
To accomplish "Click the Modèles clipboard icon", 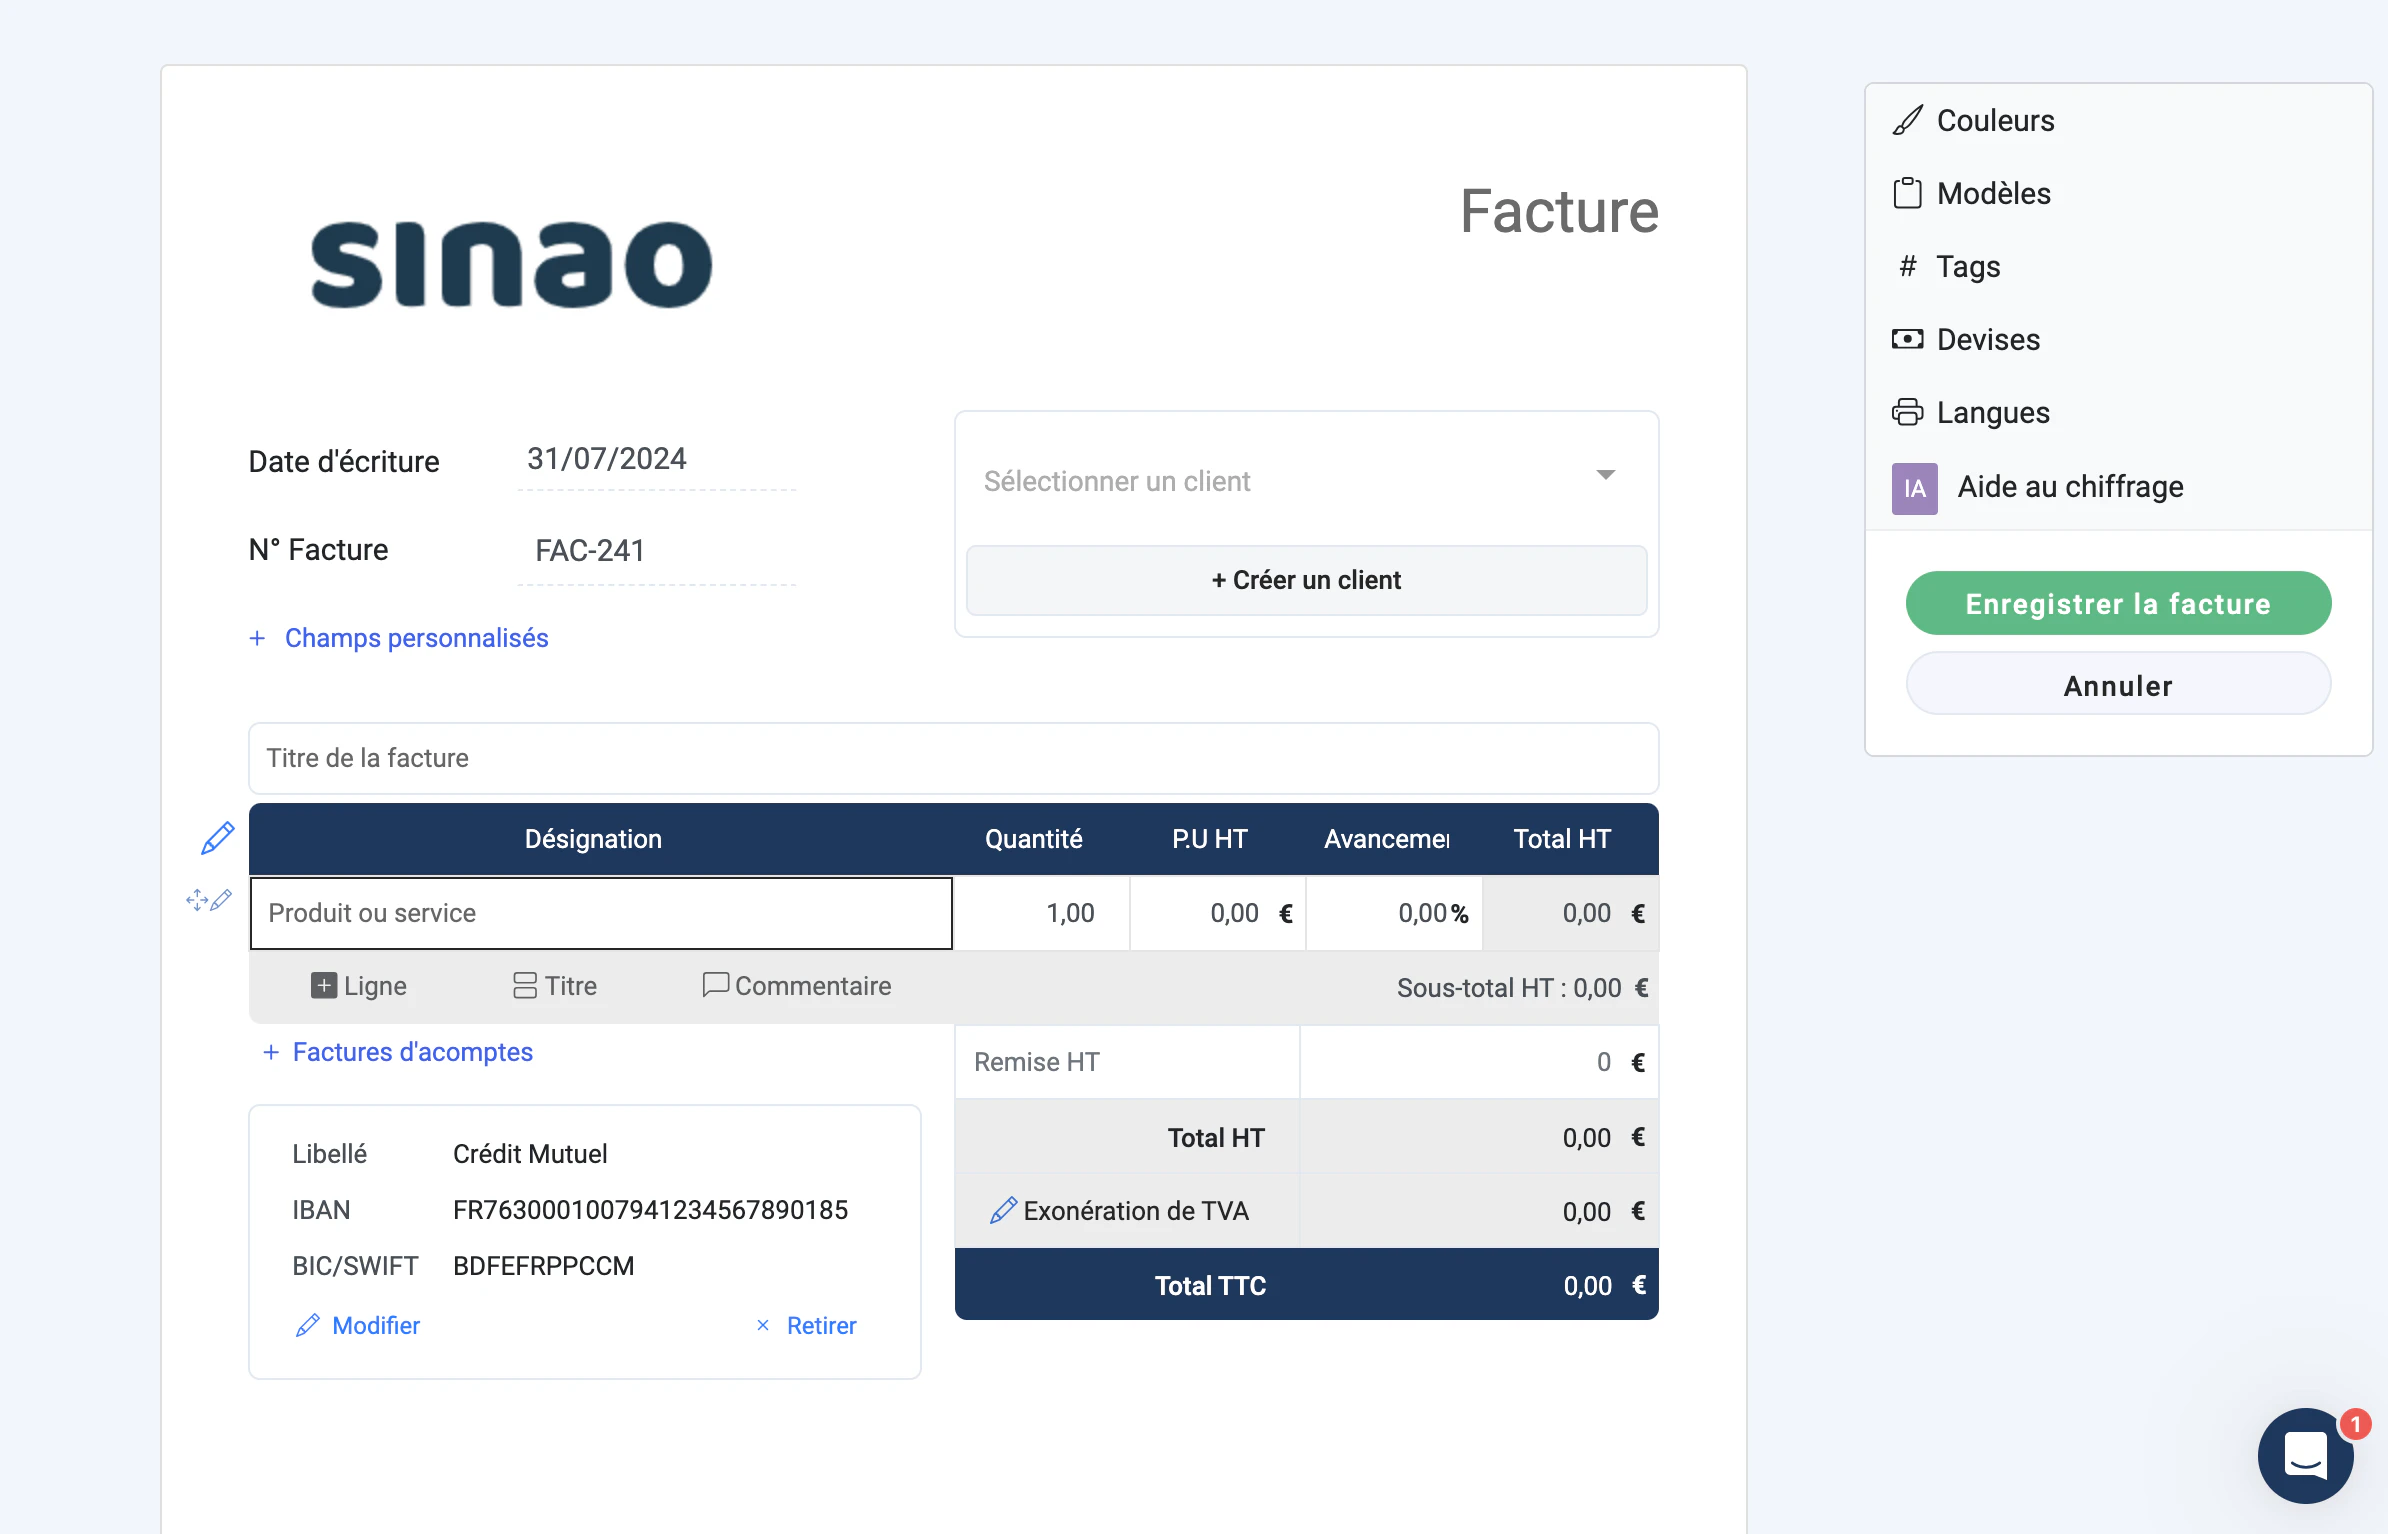I will click(x=1908, y=193).
